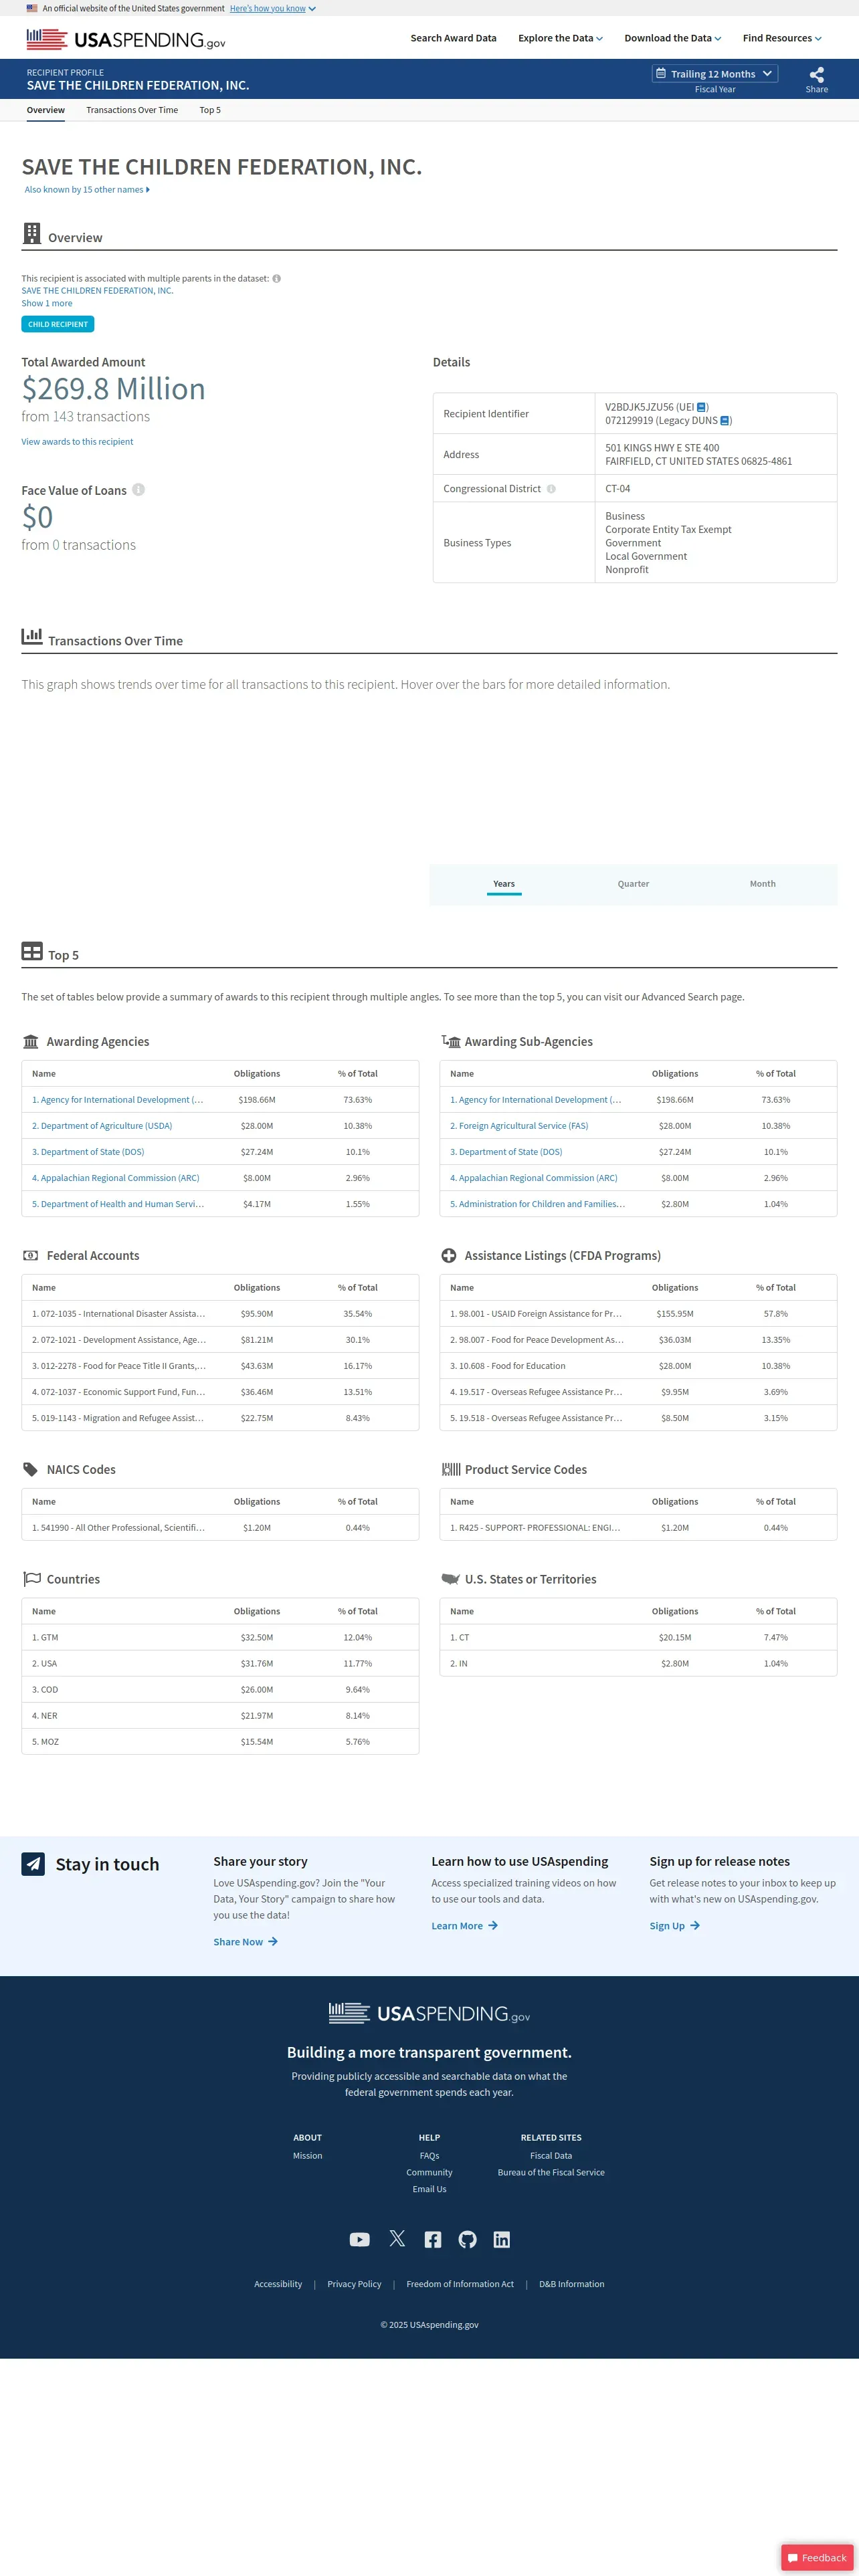
Task: Open the X (Twitter) icon in the footer
Action: tap(397, 2238)
